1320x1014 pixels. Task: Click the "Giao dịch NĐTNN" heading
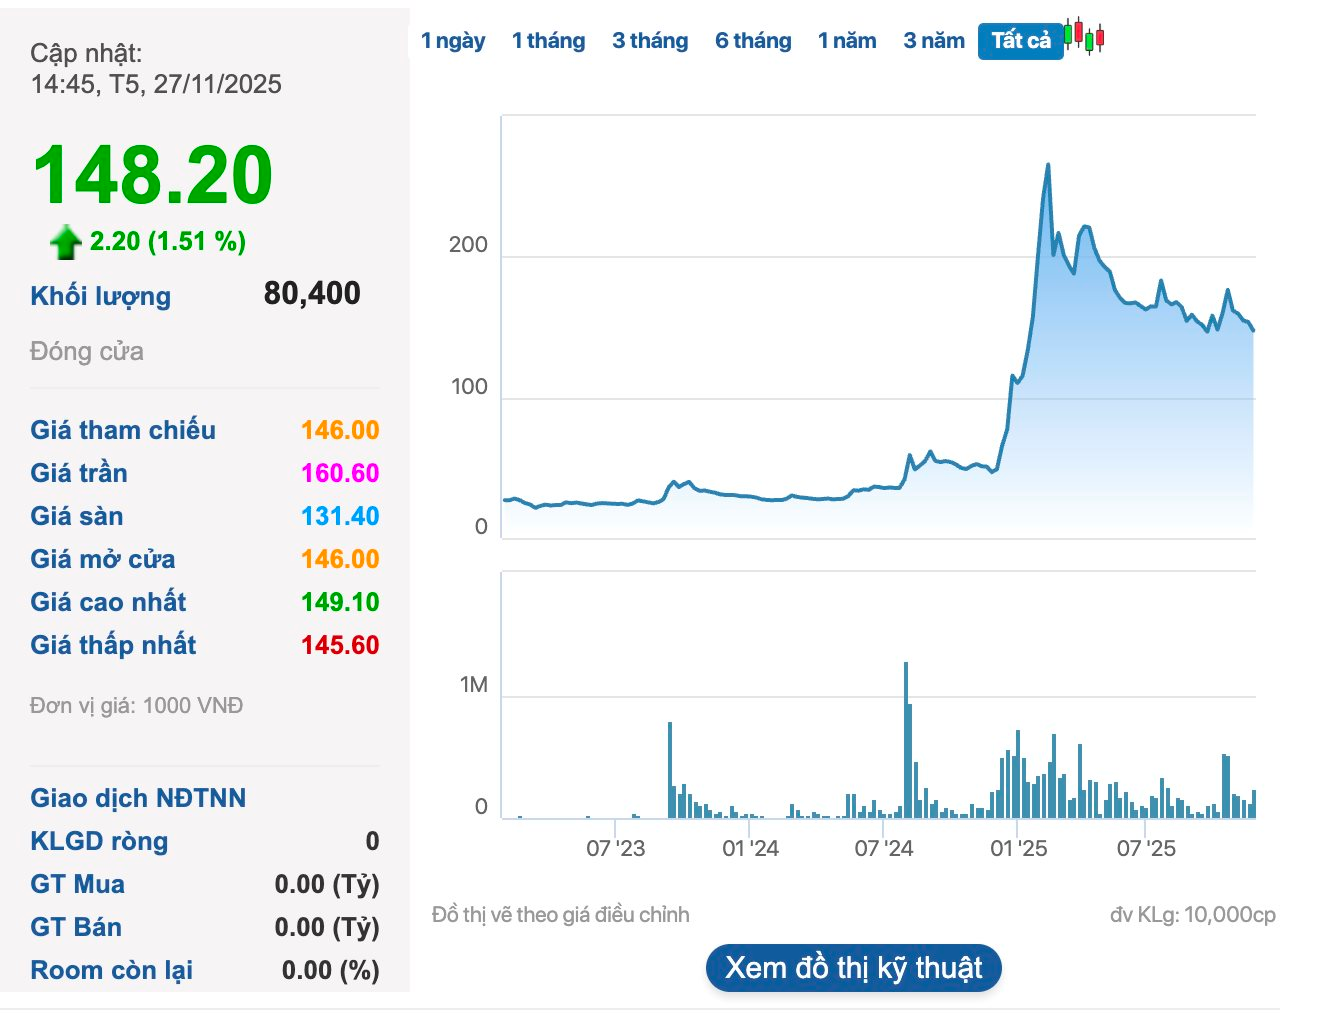point(138,798)
